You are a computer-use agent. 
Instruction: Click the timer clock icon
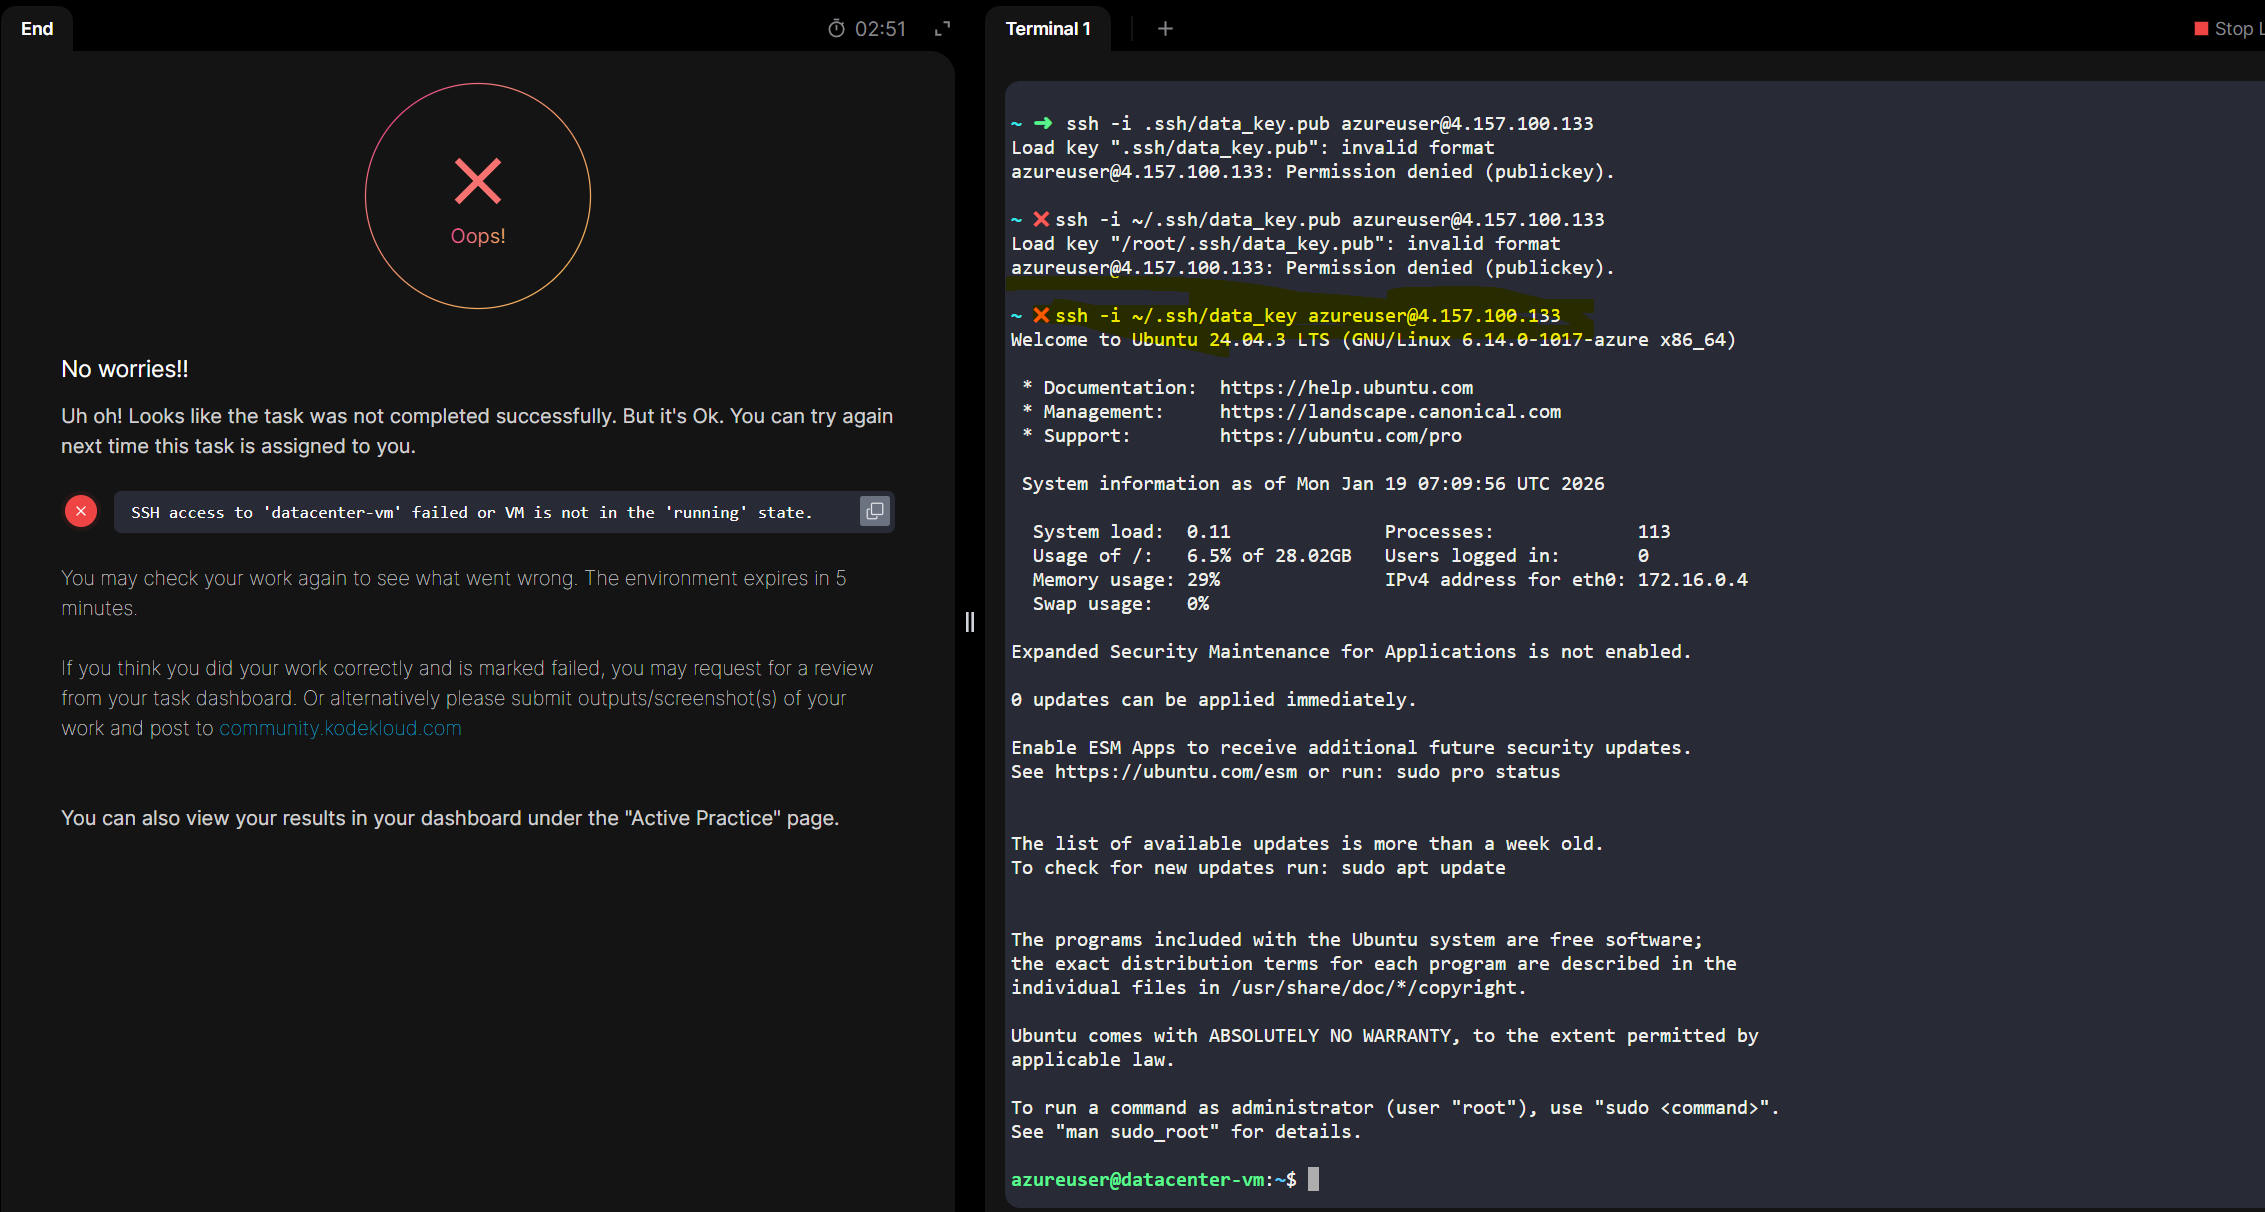pyautogui.click(x=836, y=29)
